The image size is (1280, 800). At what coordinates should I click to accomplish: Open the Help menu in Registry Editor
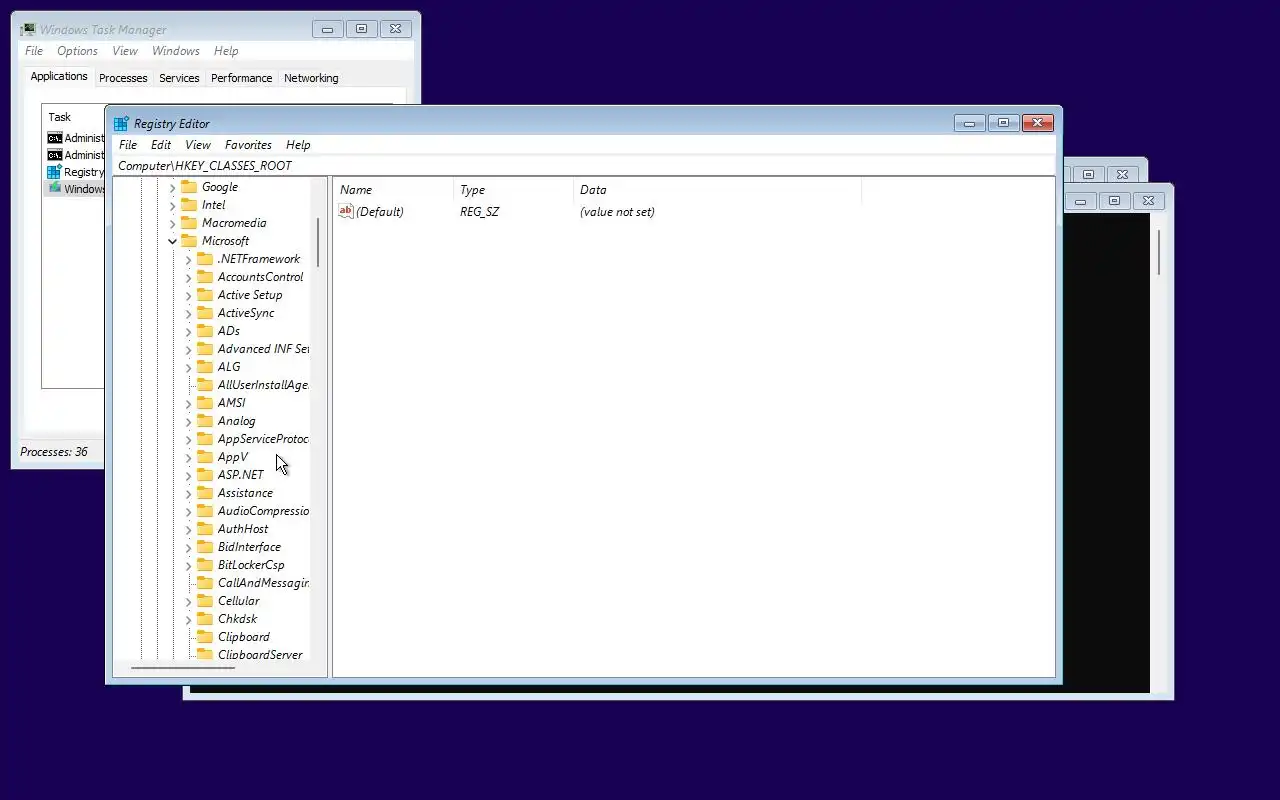298,145
